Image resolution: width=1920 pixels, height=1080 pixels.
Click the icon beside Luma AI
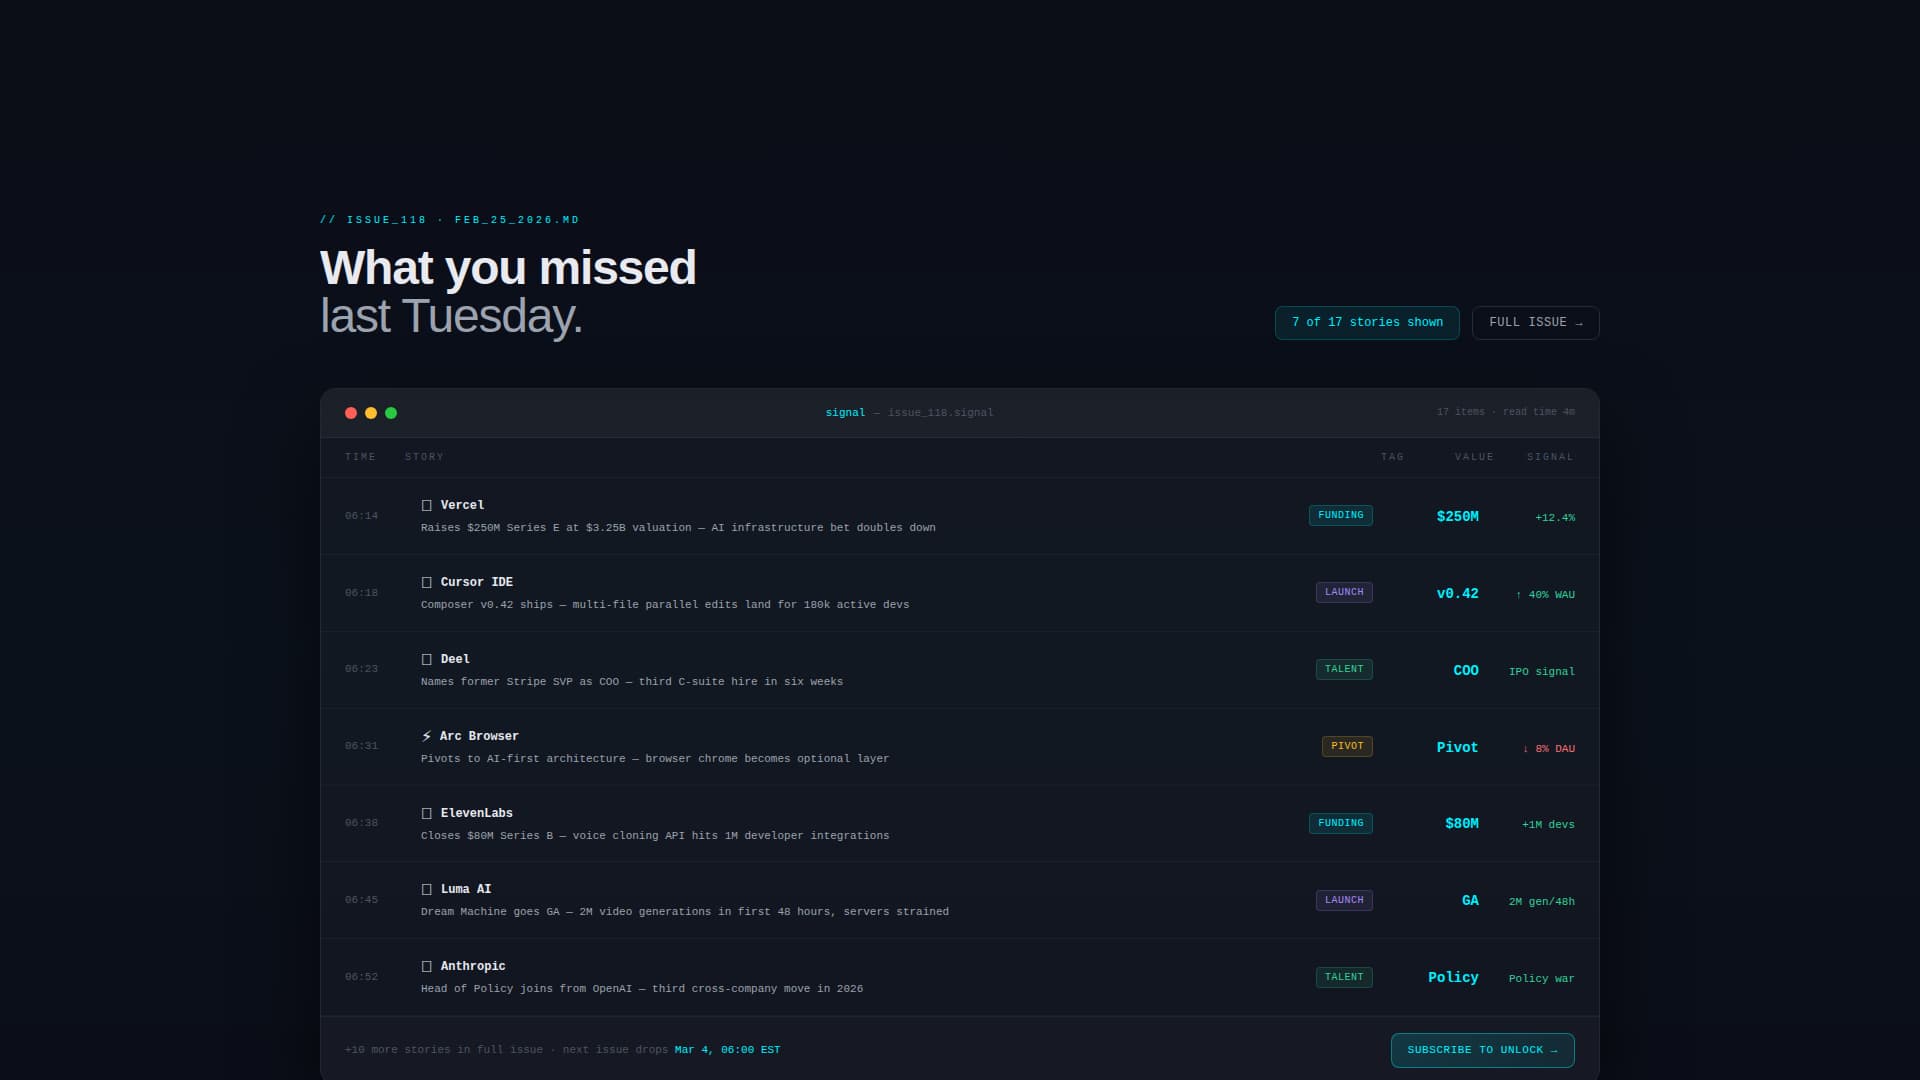tap(427, 890)
